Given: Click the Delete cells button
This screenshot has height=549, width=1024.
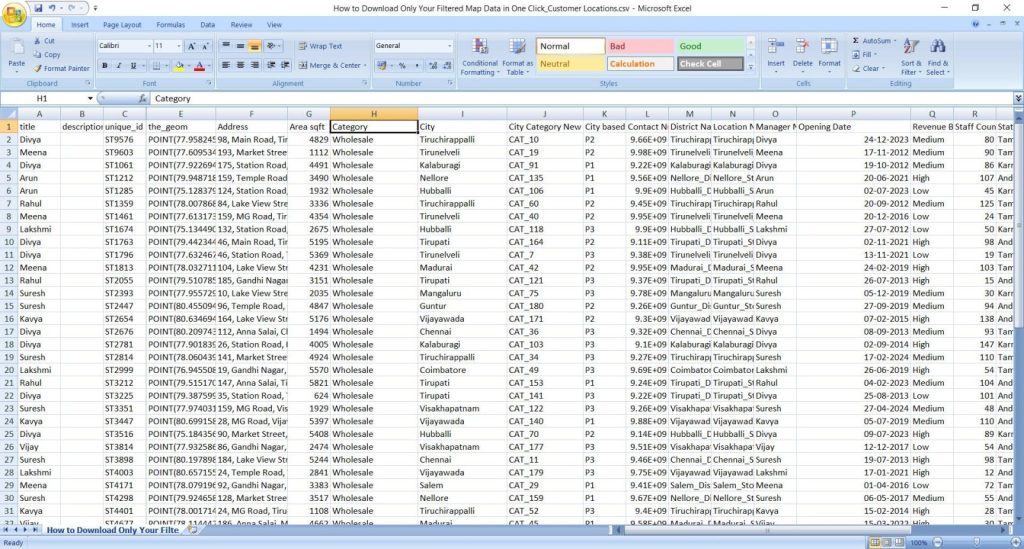Looking at the screenshot, I should tap(803, 53).
